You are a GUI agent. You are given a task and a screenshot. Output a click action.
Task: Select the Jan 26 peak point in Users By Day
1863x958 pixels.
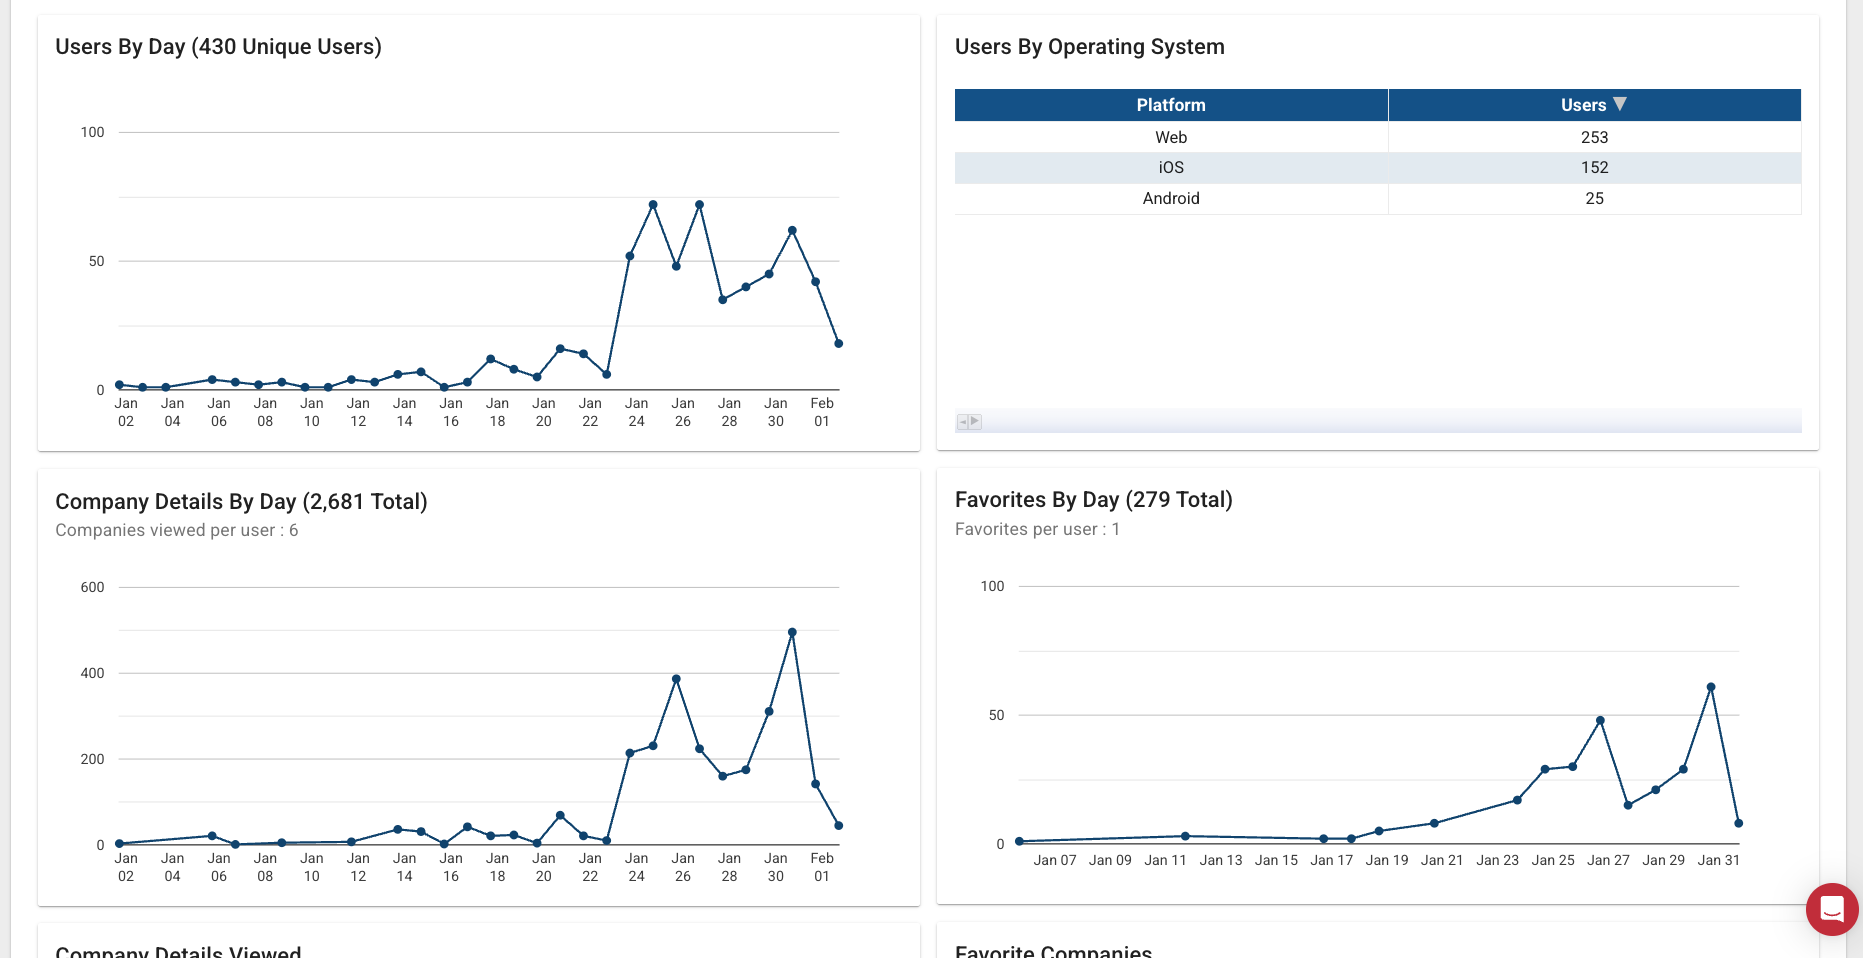[699, 206]
